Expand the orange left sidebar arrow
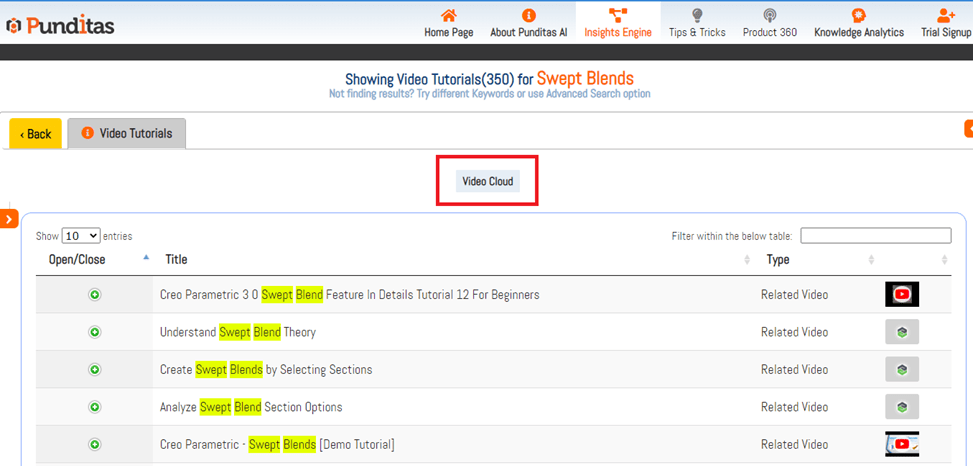The width and height of the screenshot is (973, 466). [x=9, y=218]
